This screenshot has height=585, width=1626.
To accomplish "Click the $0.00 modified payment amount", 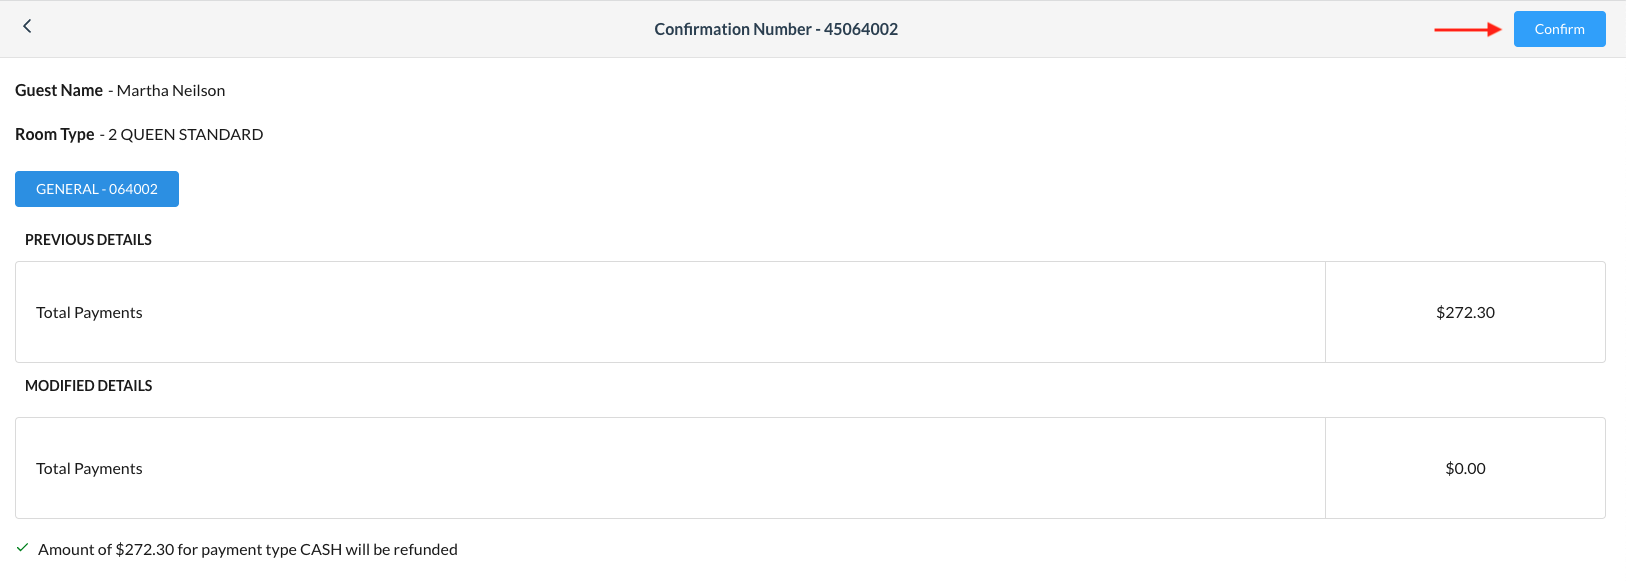I will pyautogui.click(x=1465, y=468).
